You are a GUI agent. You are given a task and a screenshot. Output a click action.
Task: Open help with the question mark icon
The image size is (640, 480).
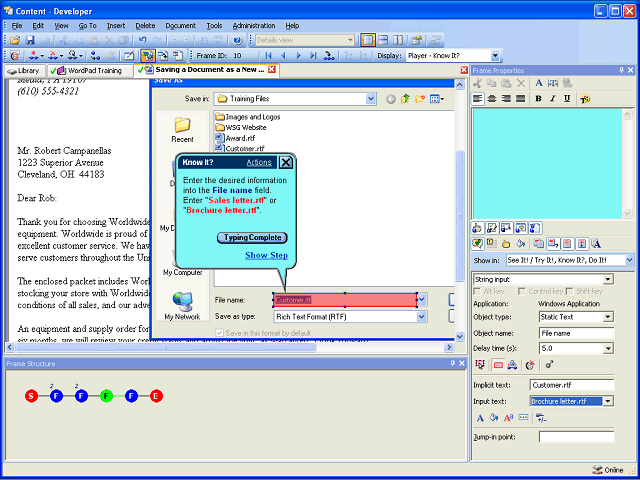238,40
